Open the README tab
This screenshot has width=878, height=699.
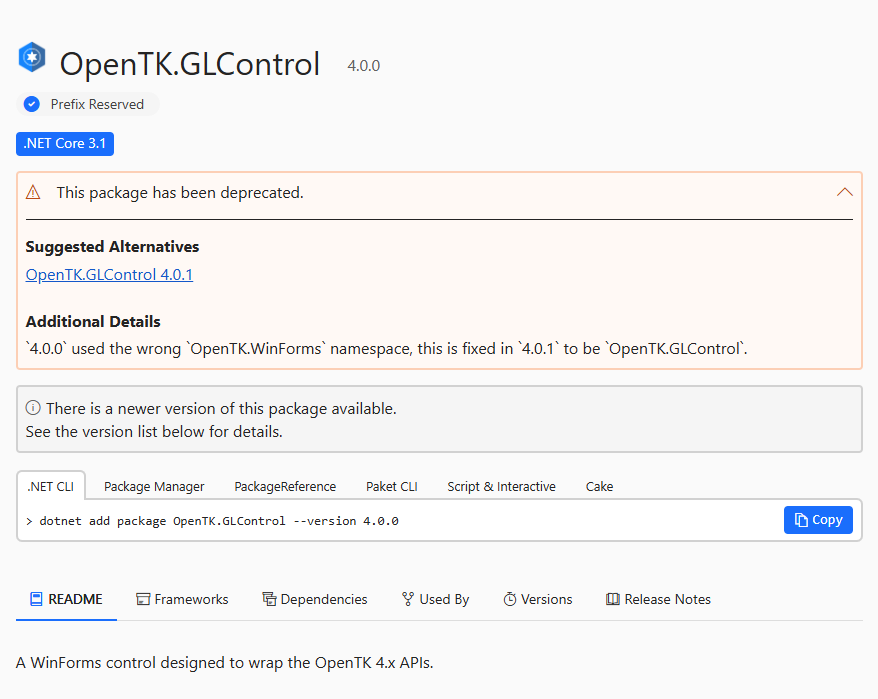point(66,599)
